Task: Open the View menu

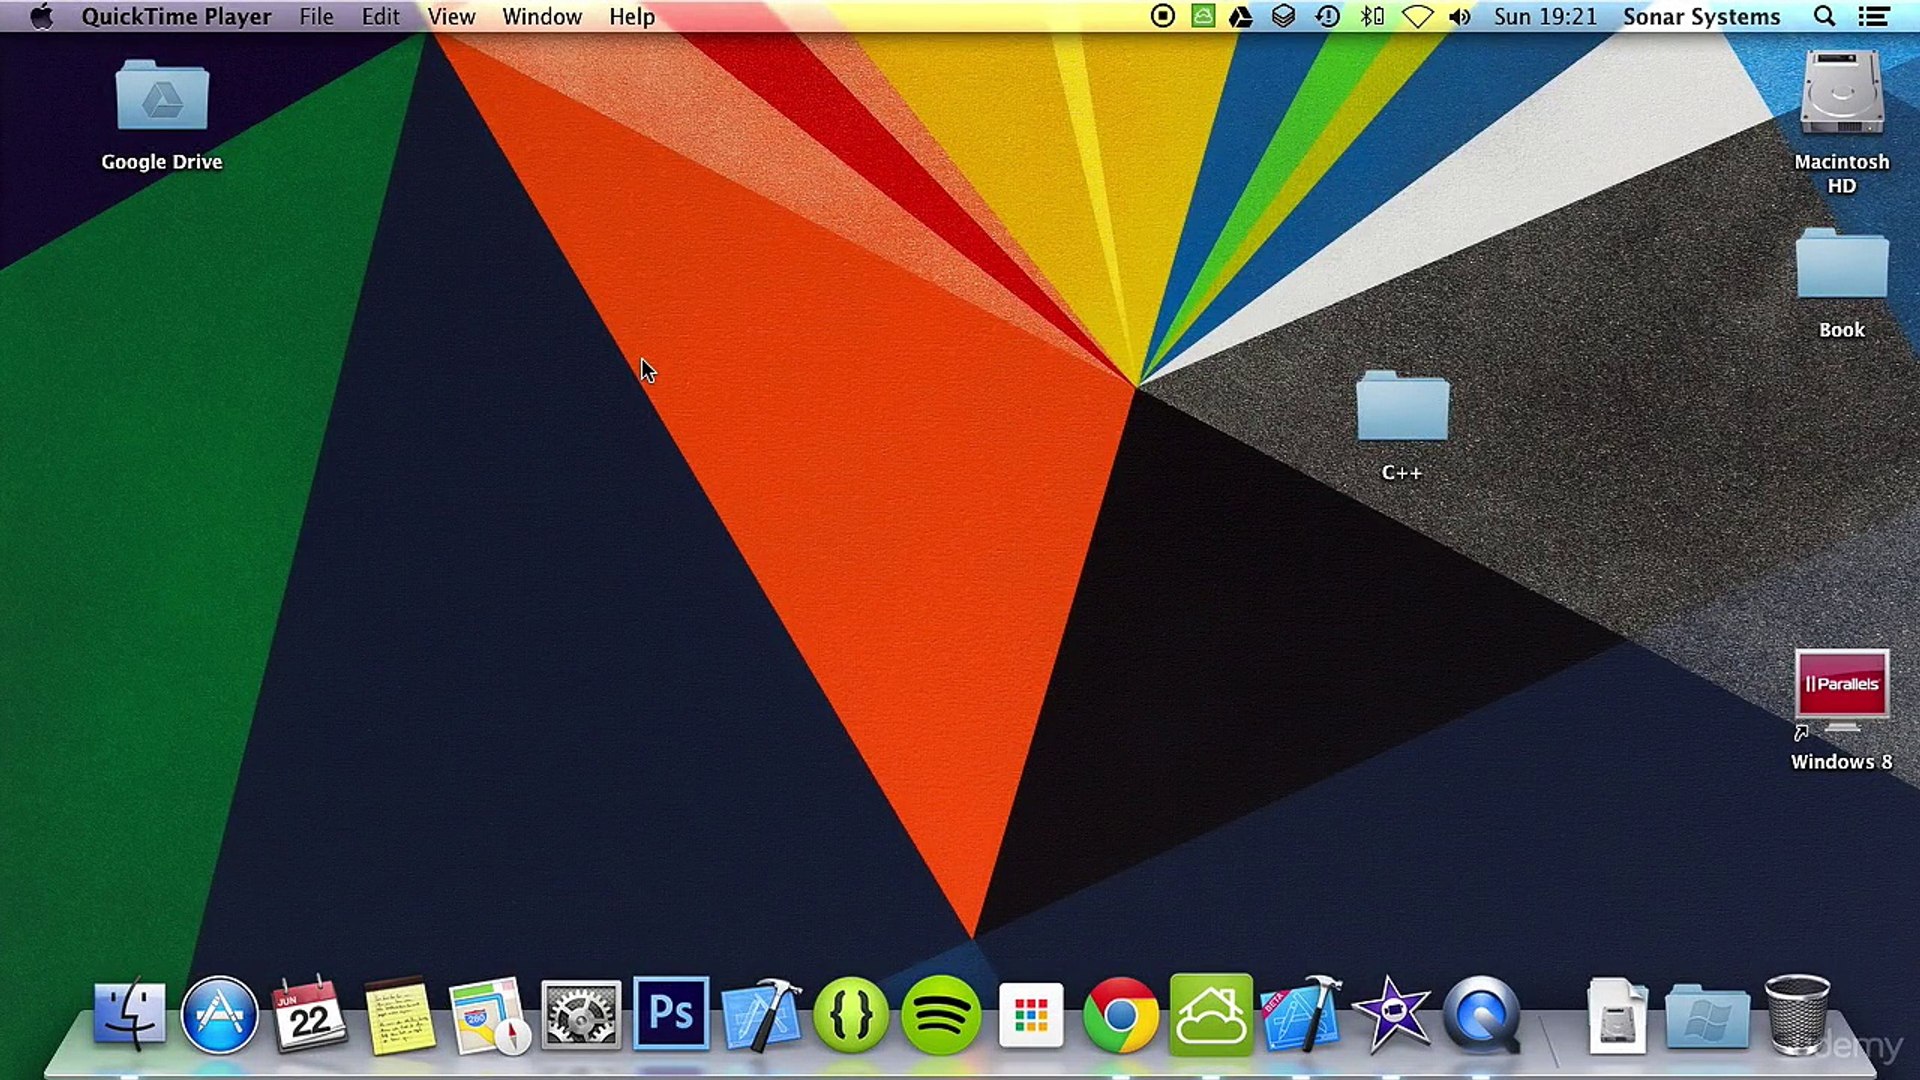Action: click(451, 17)
